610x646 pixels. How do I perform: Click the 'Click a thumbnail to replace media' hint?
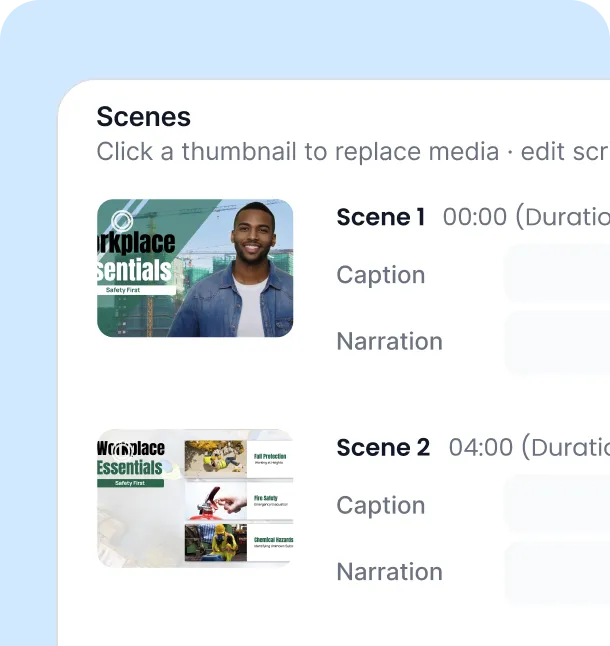[298, 152]
